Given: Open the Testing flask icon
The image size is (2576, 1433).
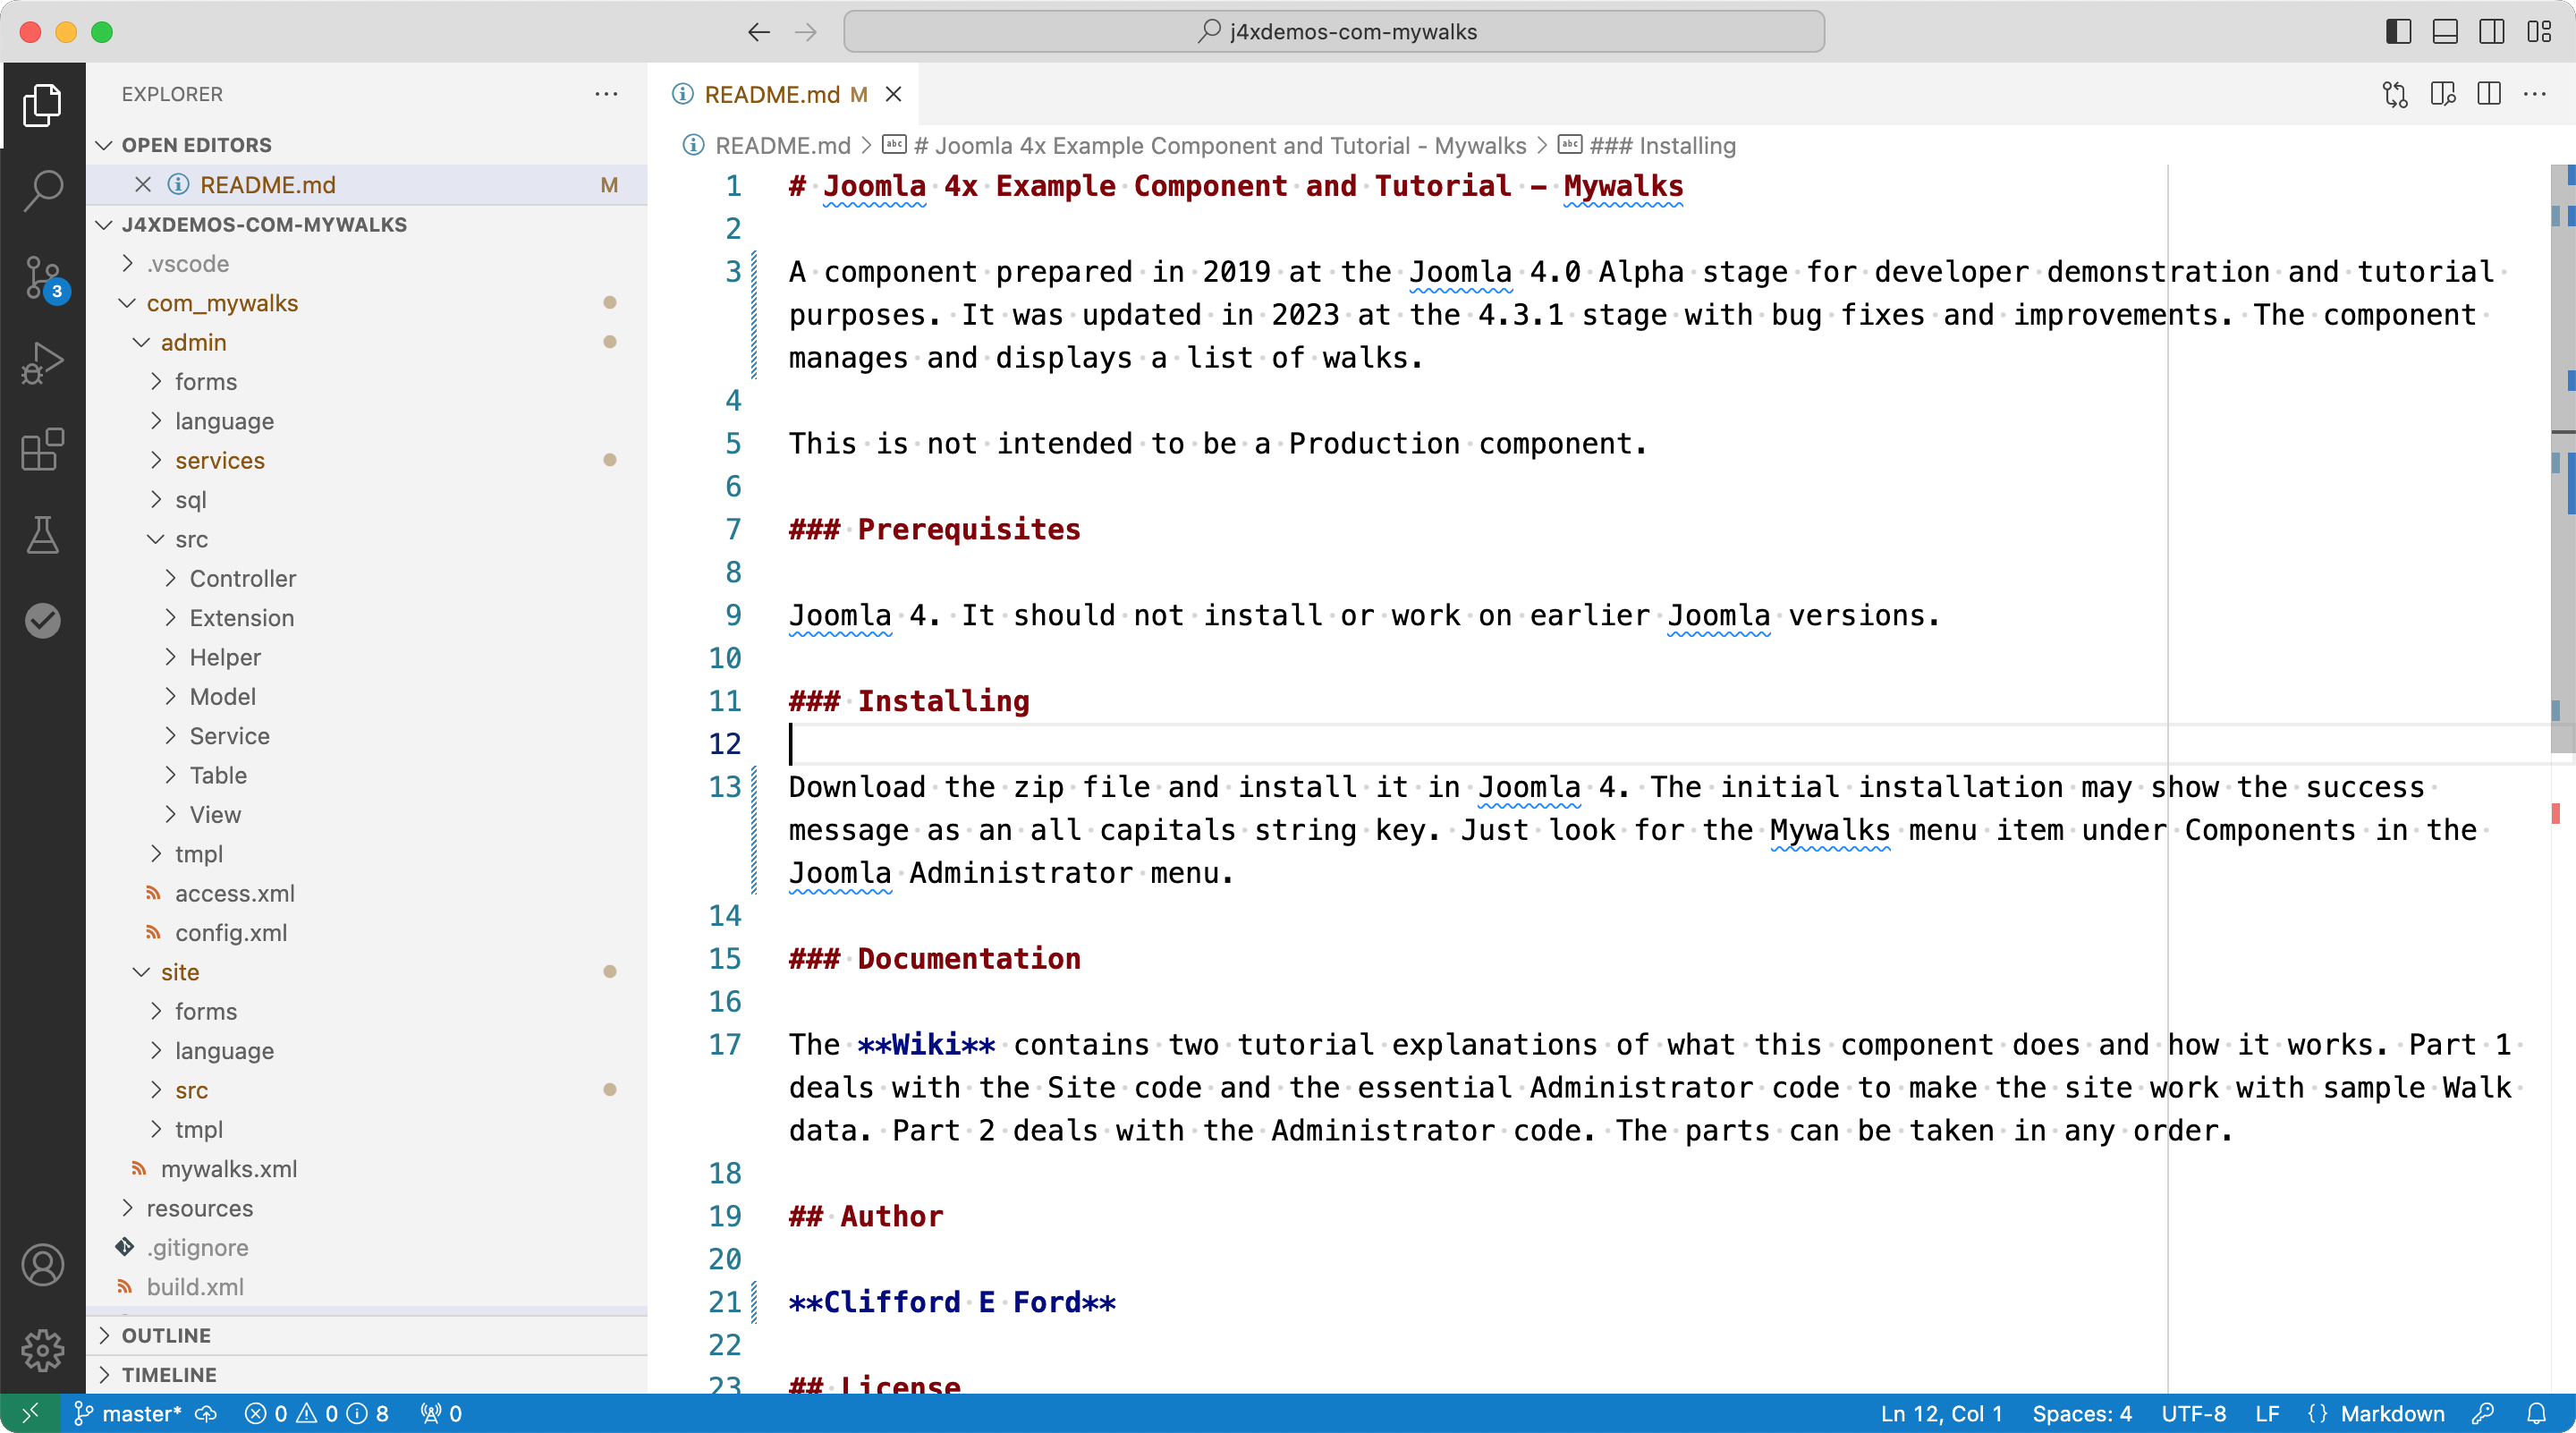Looking at the screenshot, I should point(42,535).
